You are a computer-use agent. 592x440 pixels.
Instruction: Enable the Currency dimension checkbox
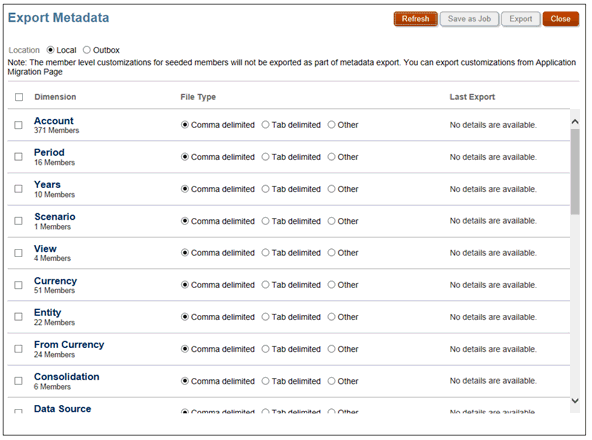[18, 285]
